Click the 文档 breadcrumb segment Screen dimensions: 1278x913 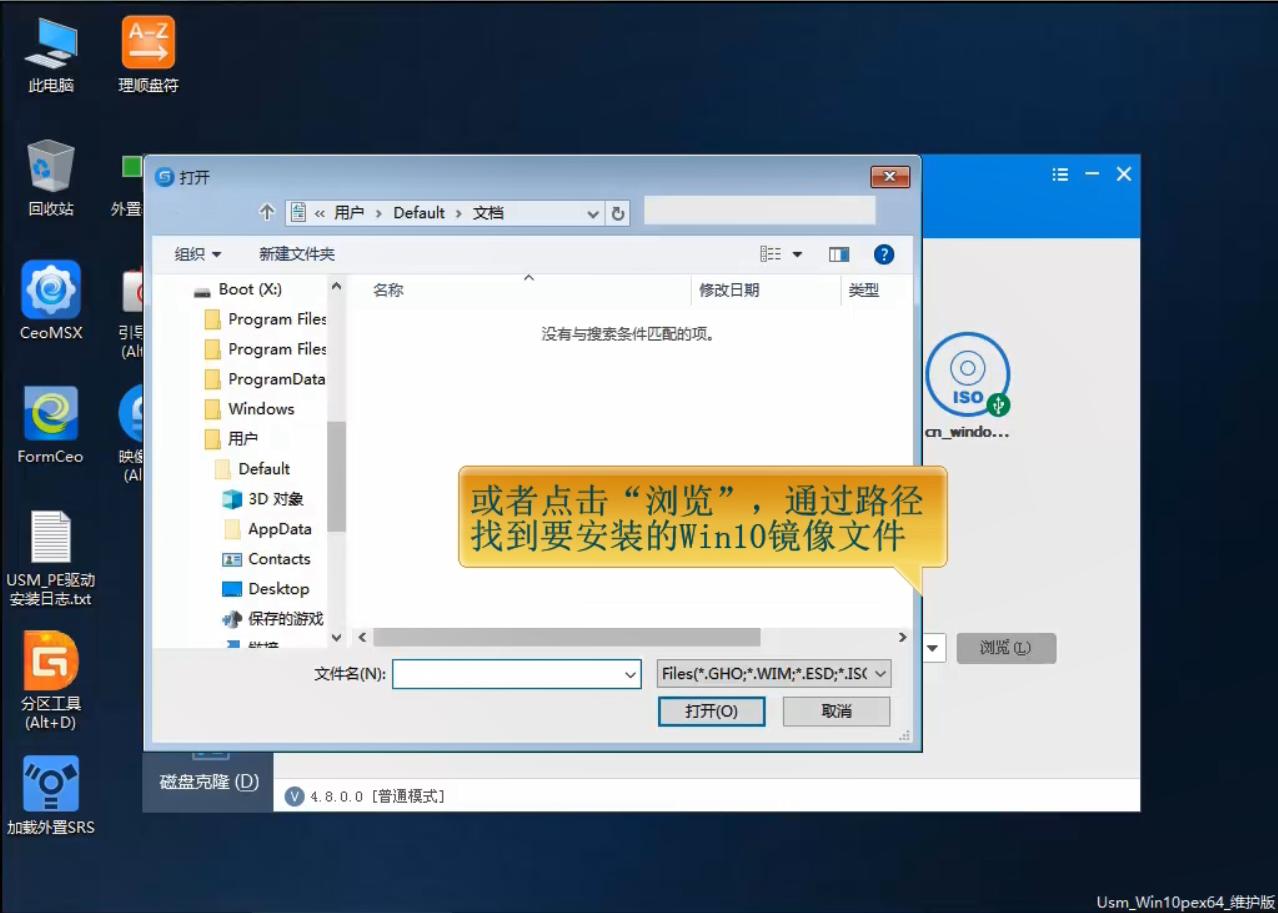489,213
